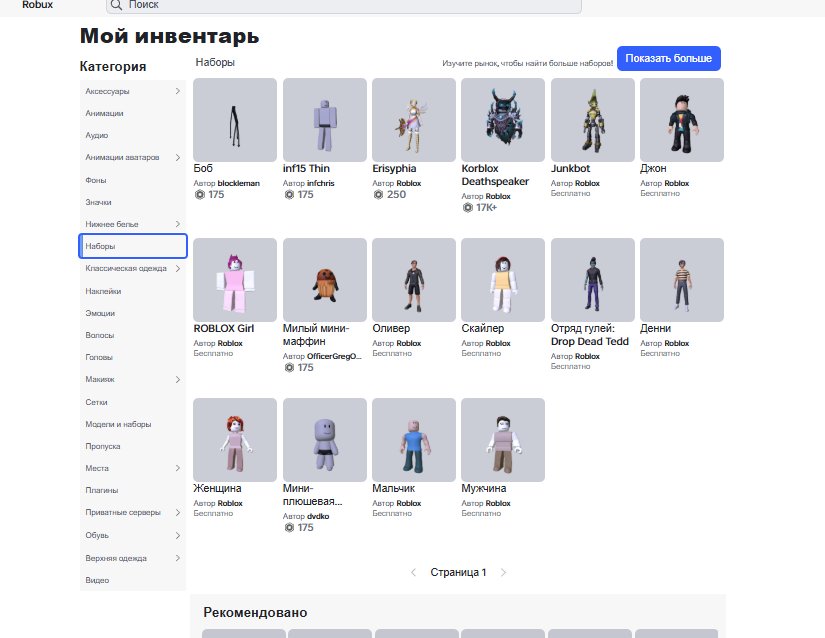Viewport: 825px width, 638px height.
Task: Open the Мужчина bundle thumbnail
Action: pyautogui.click(x=503, y=440)
